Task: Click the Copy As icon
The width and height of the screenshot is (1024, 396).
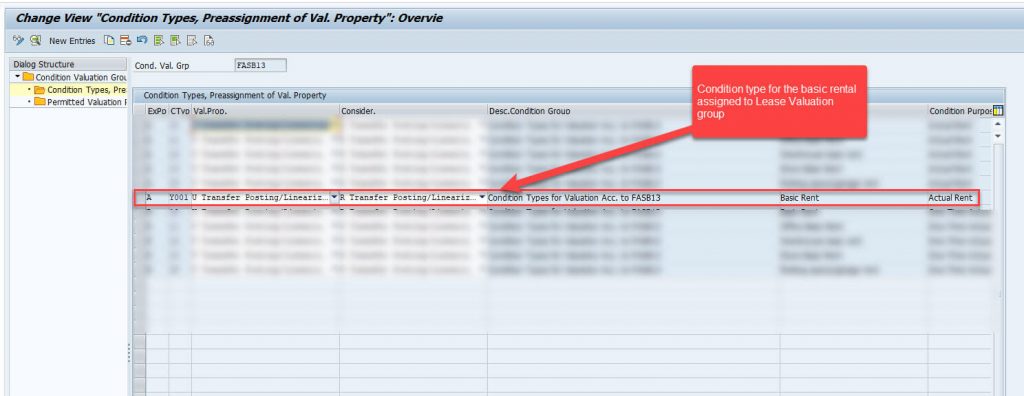Action: click(110, 41)
